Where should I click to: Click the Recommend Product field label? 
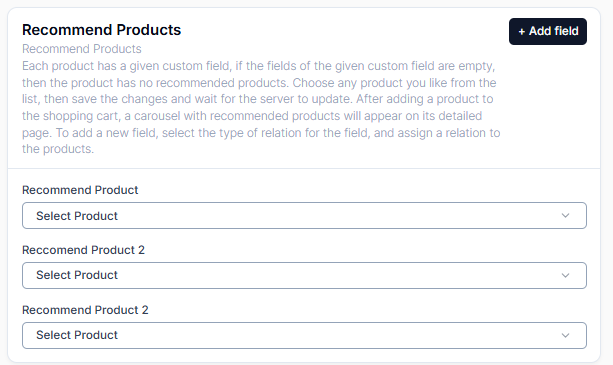click(x=80, y=190)
